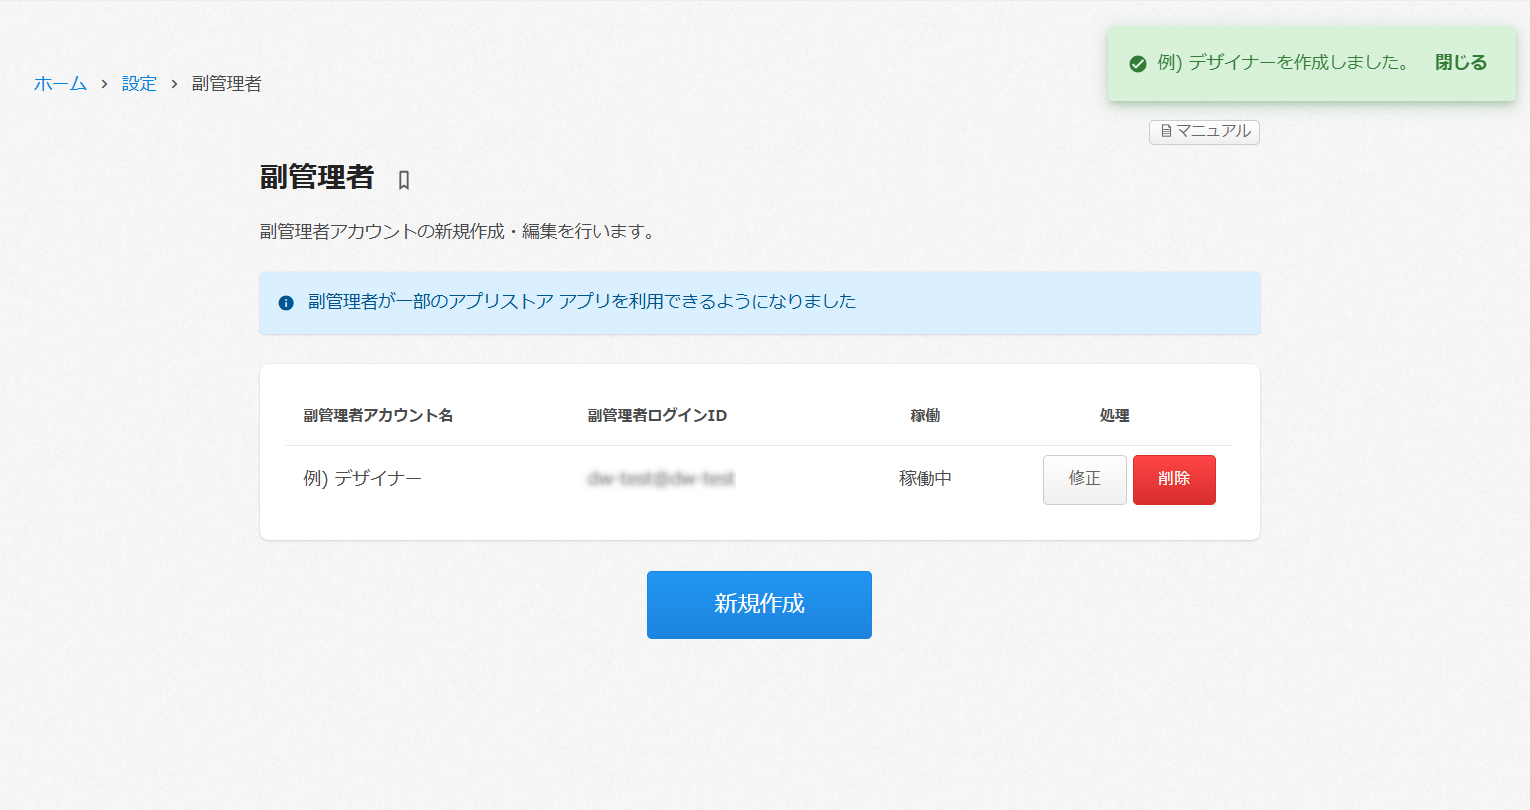The height and width of the screenshot is (810, 1530).
Task: Click the green checkmark in success notification
Action: coord(1137,62)
